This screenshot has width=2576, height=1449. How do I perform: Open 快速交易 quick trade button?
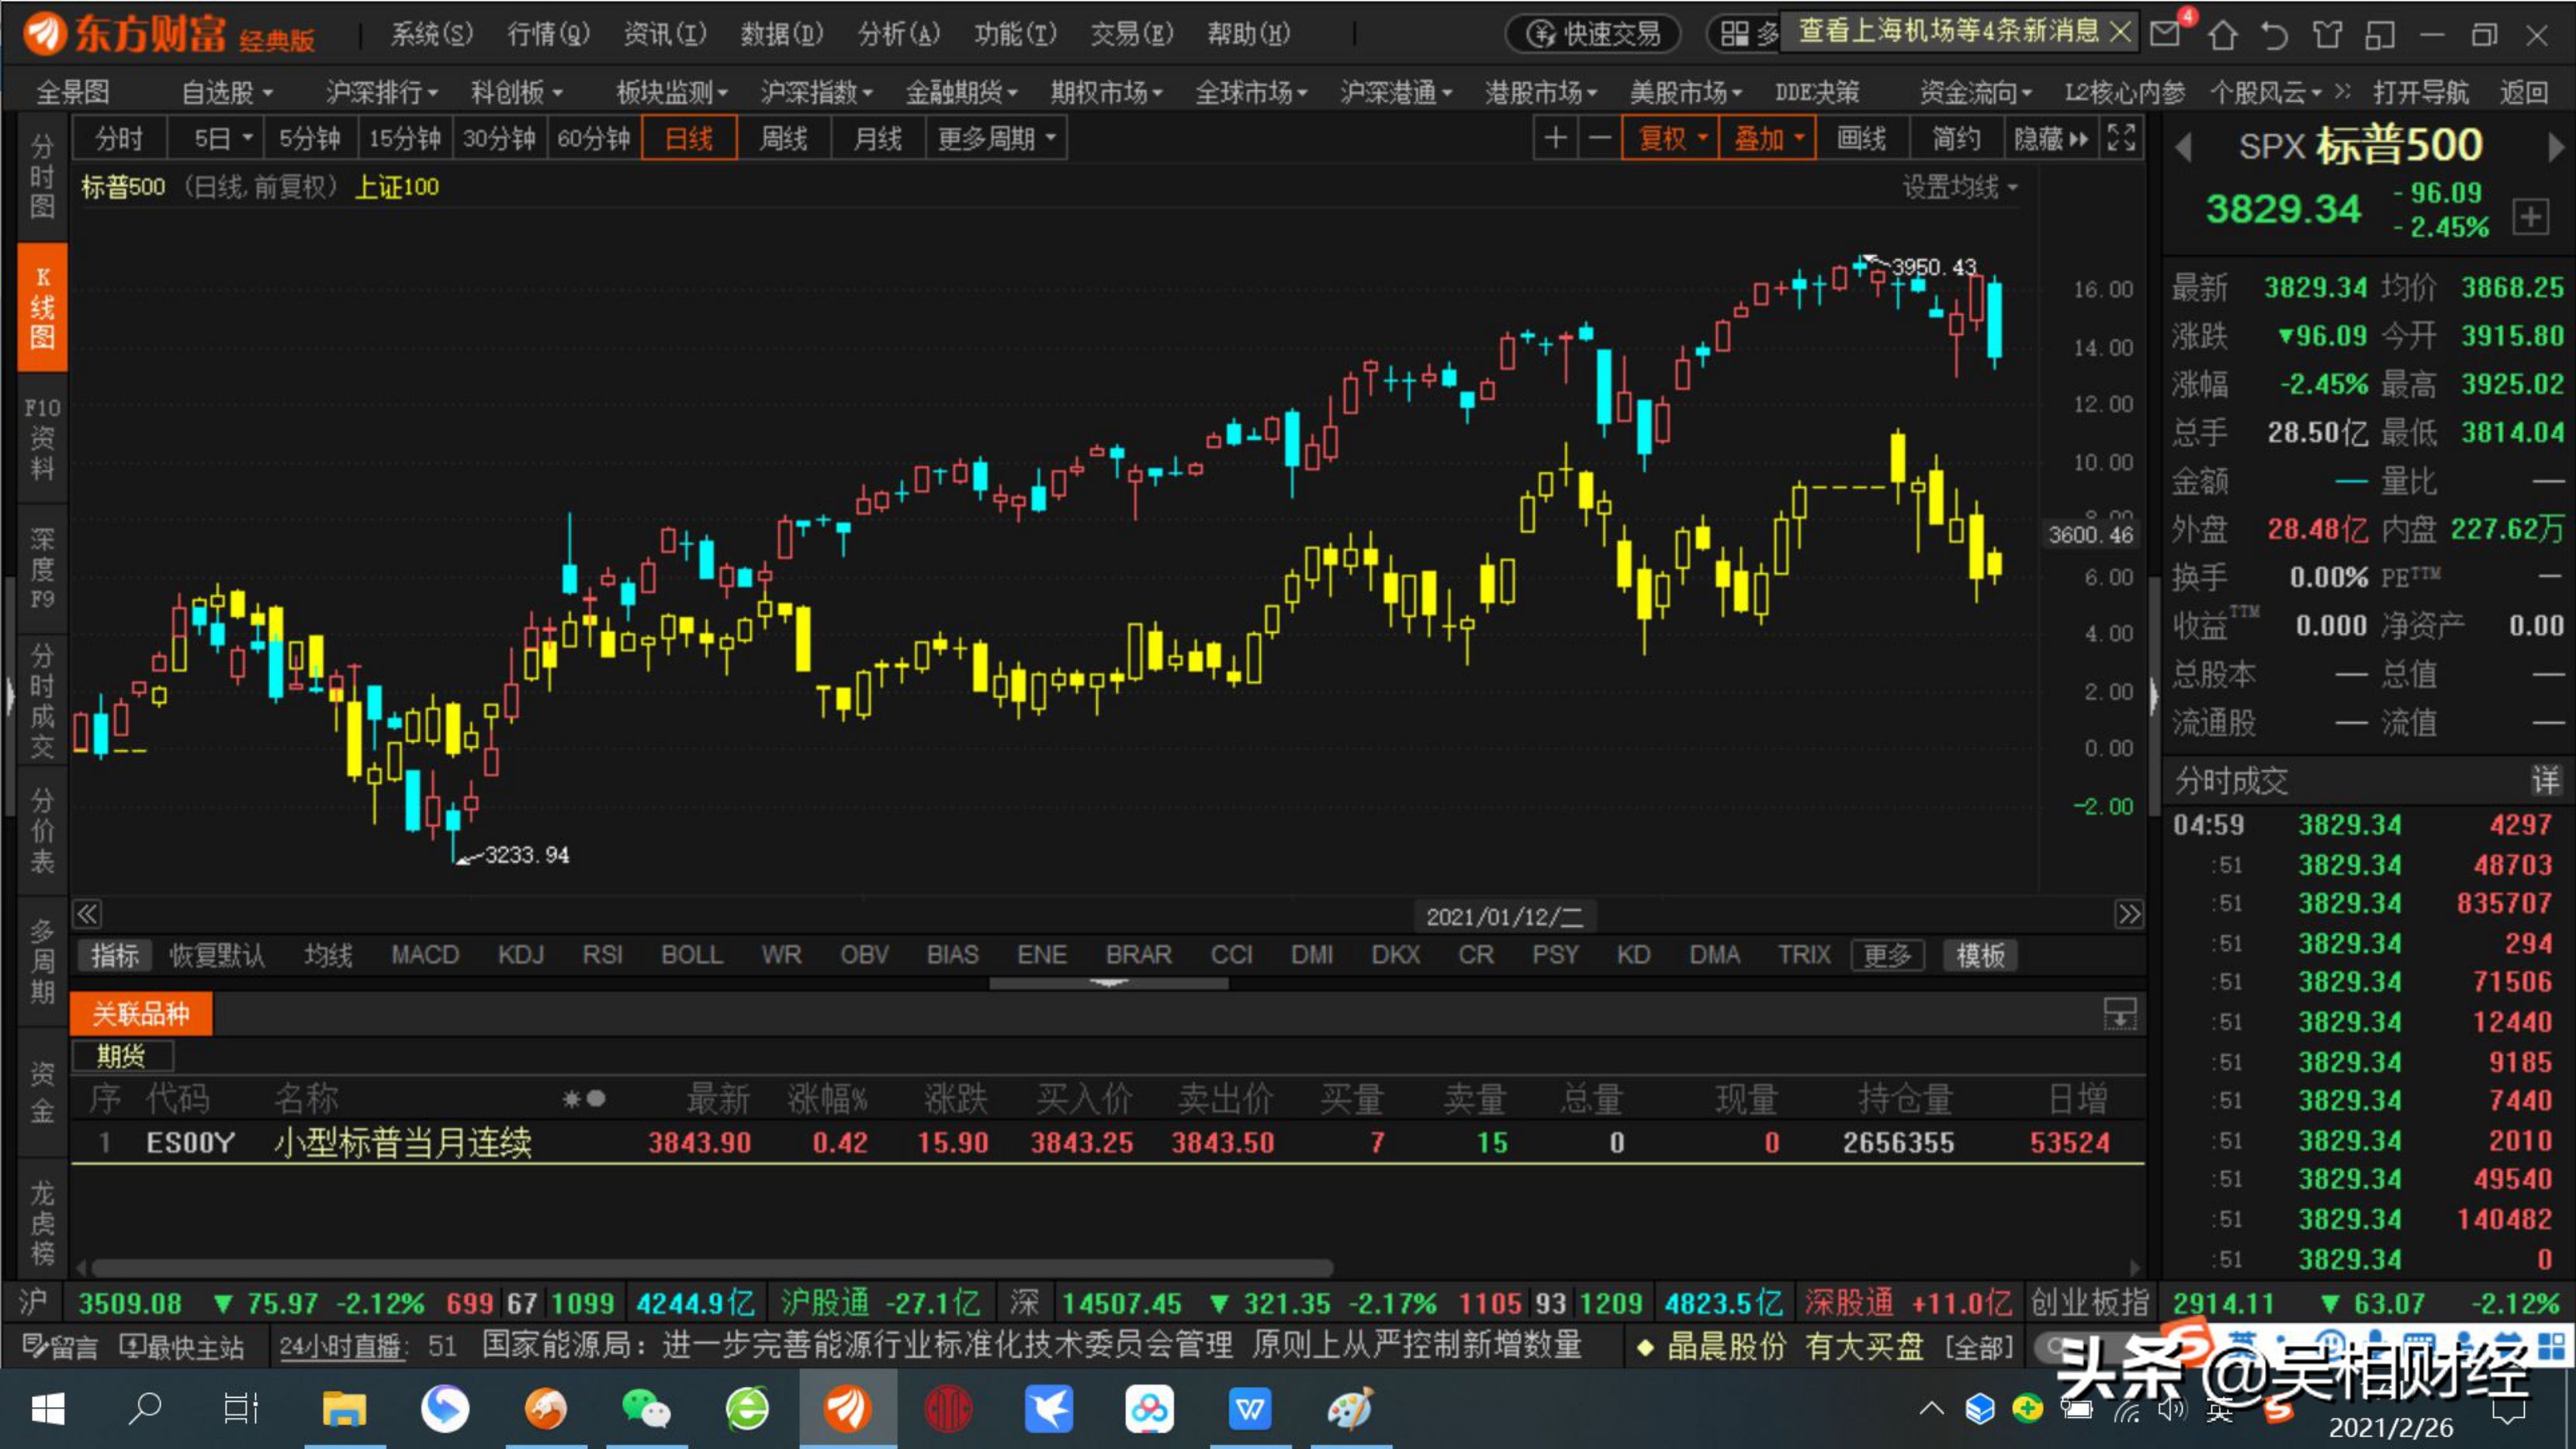[1594, 34]
